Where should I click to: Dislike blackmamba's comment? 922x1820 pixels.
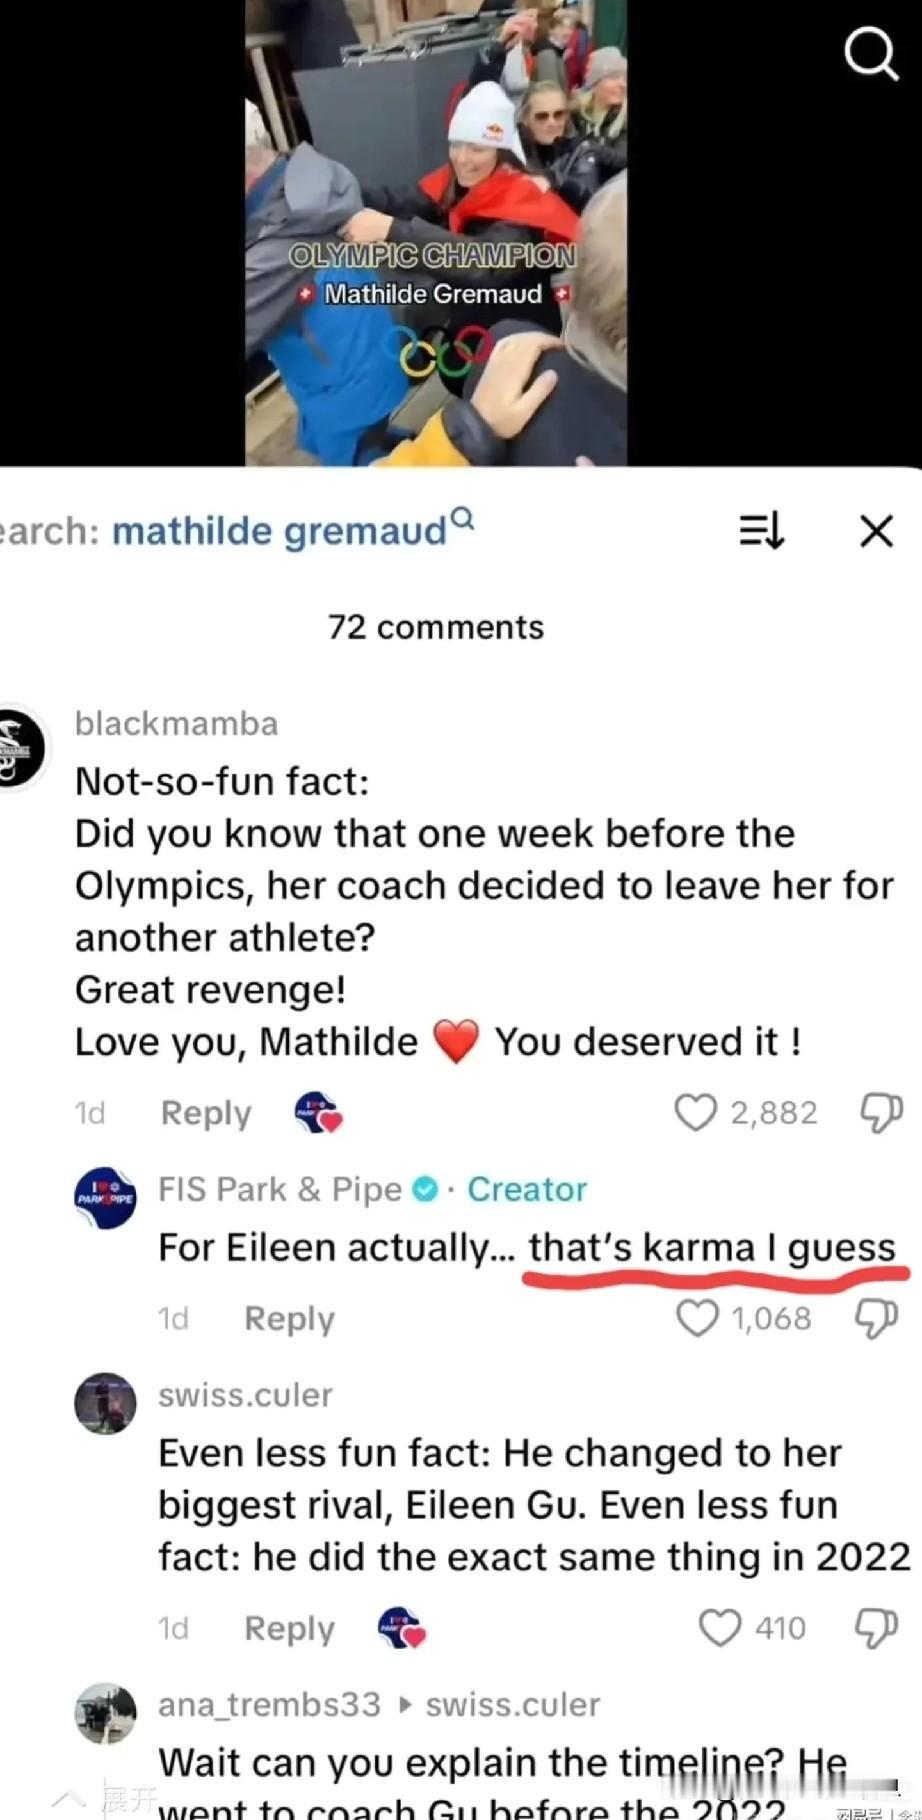coord(881,1113)
